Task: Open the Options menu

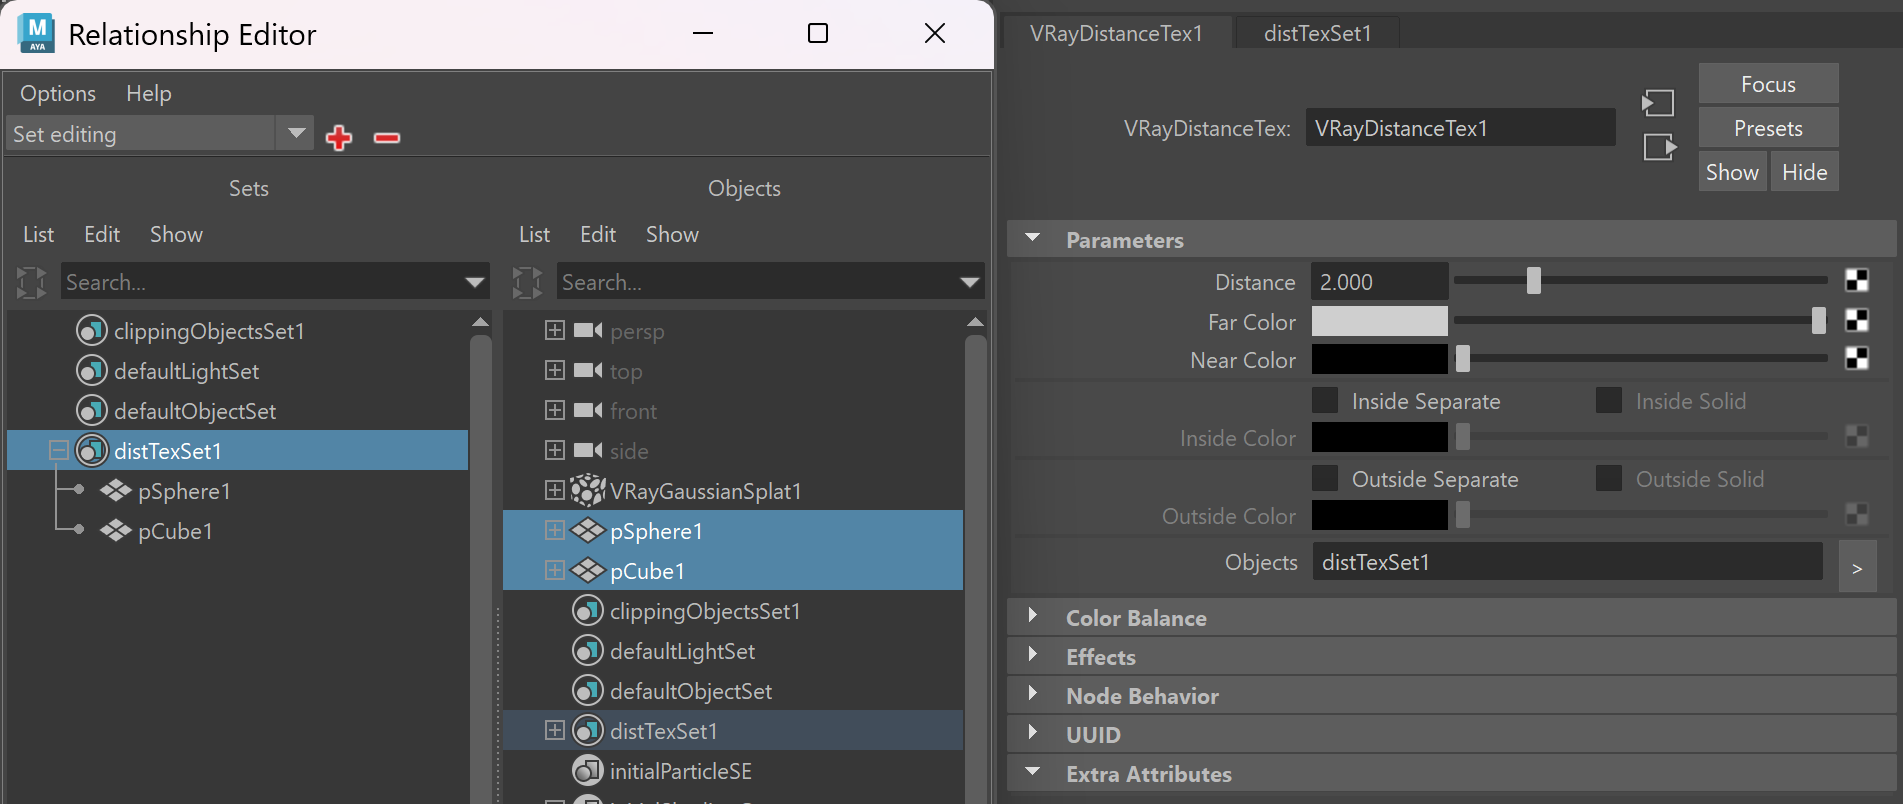Action: [x=58, y=93]
